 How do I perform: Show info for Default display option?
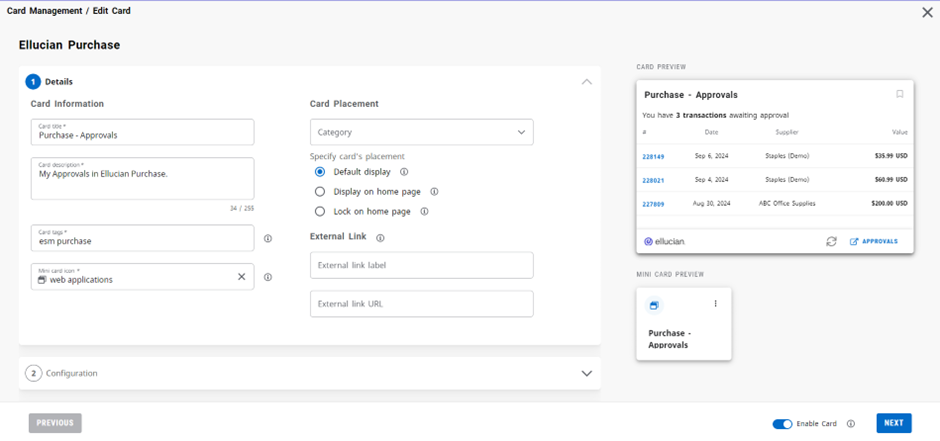click(x=403, y=172)
